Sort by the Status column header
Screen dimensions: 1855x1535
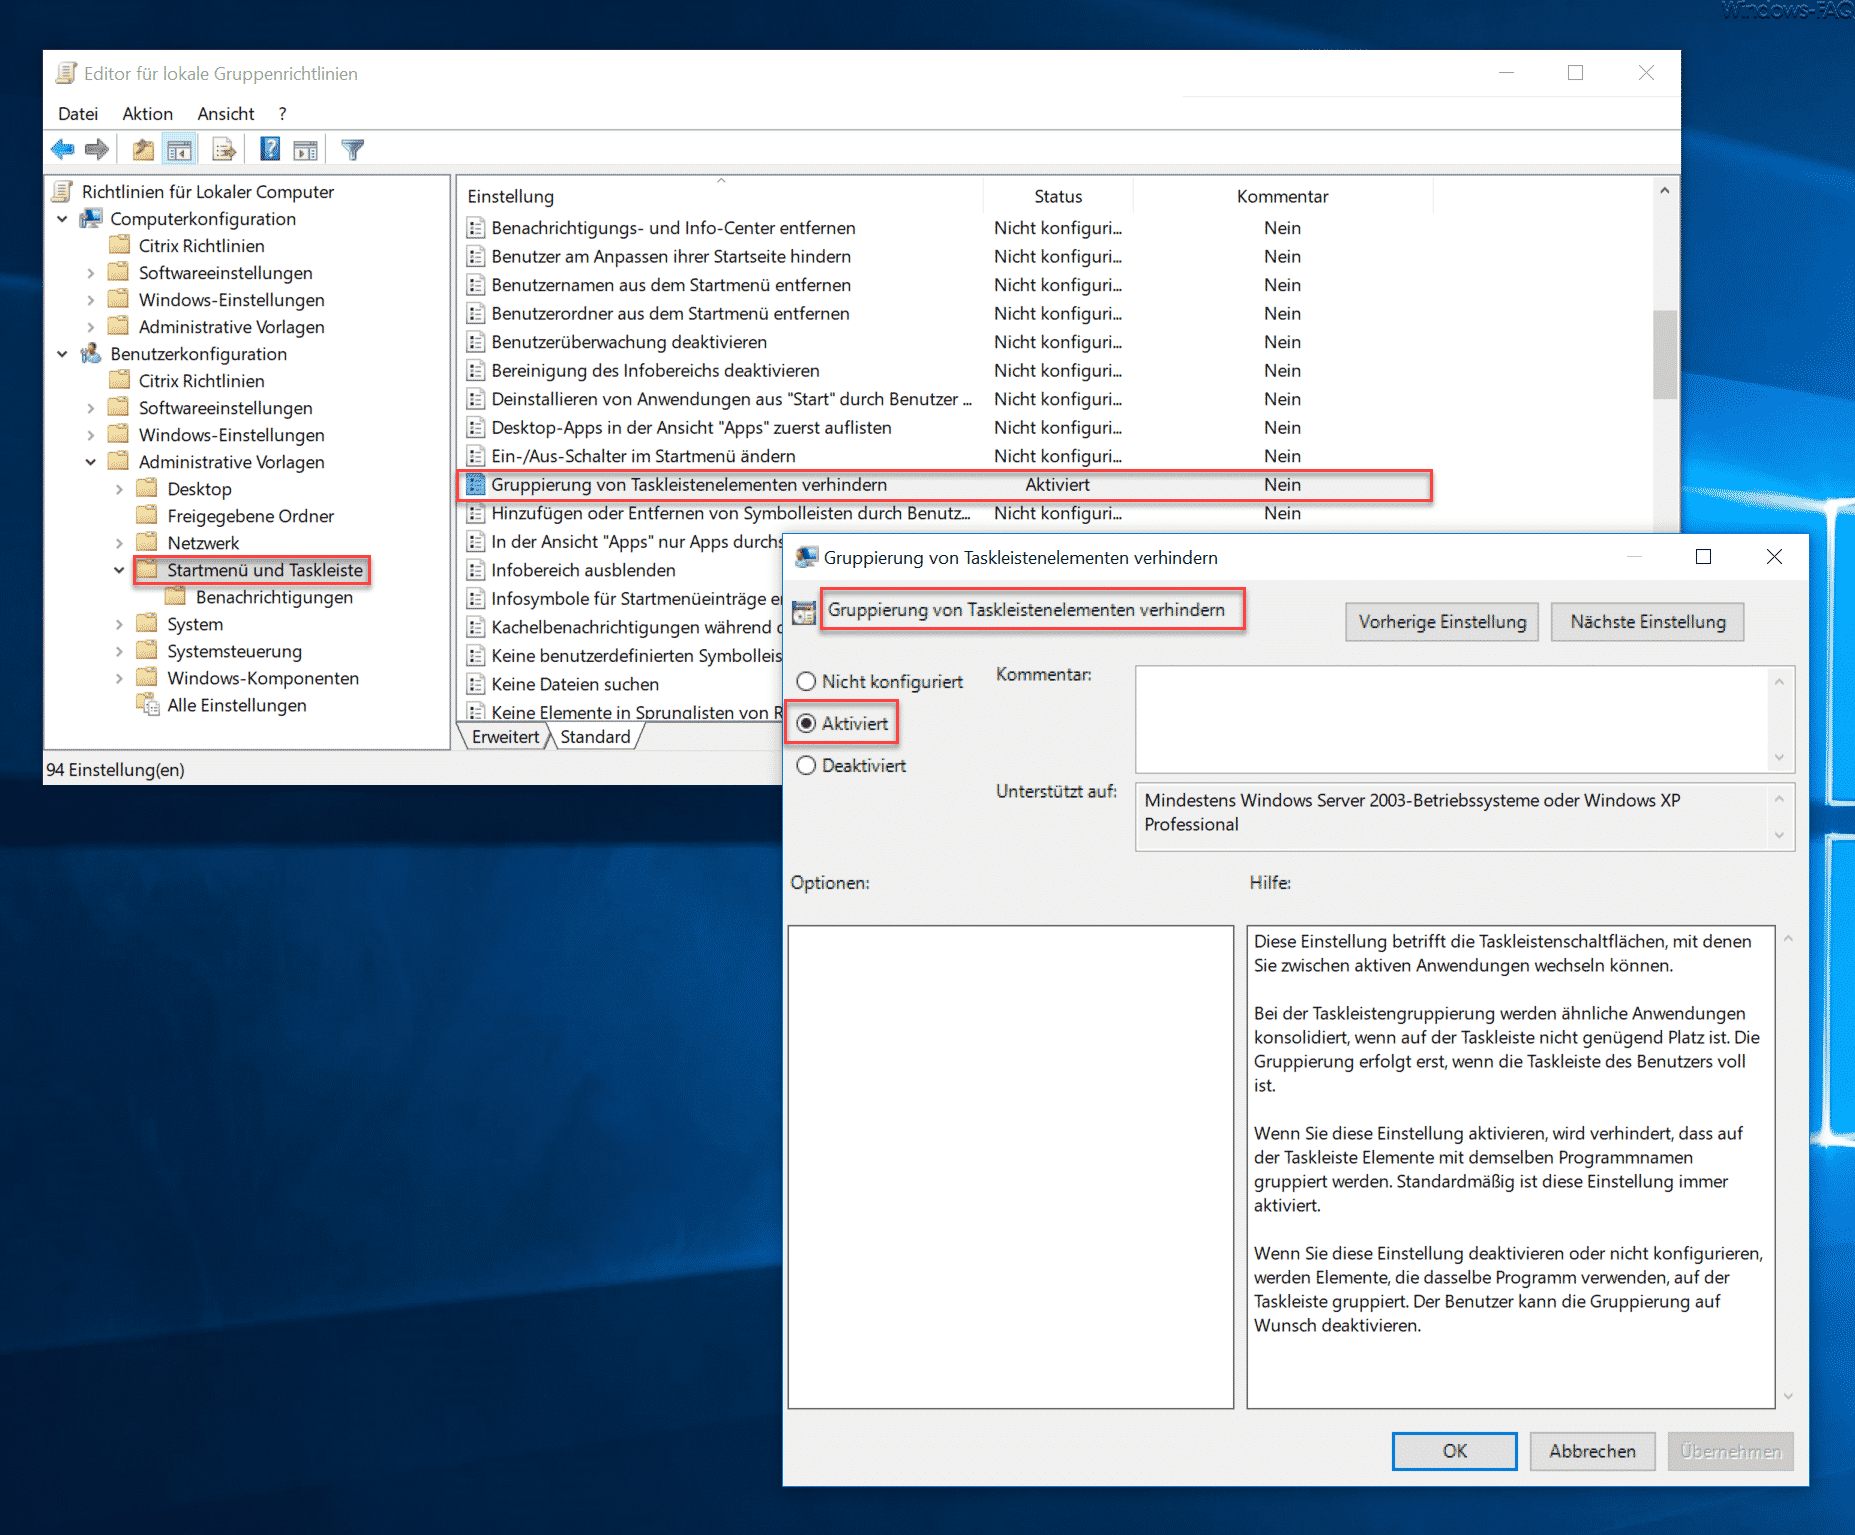(1058, 196)
